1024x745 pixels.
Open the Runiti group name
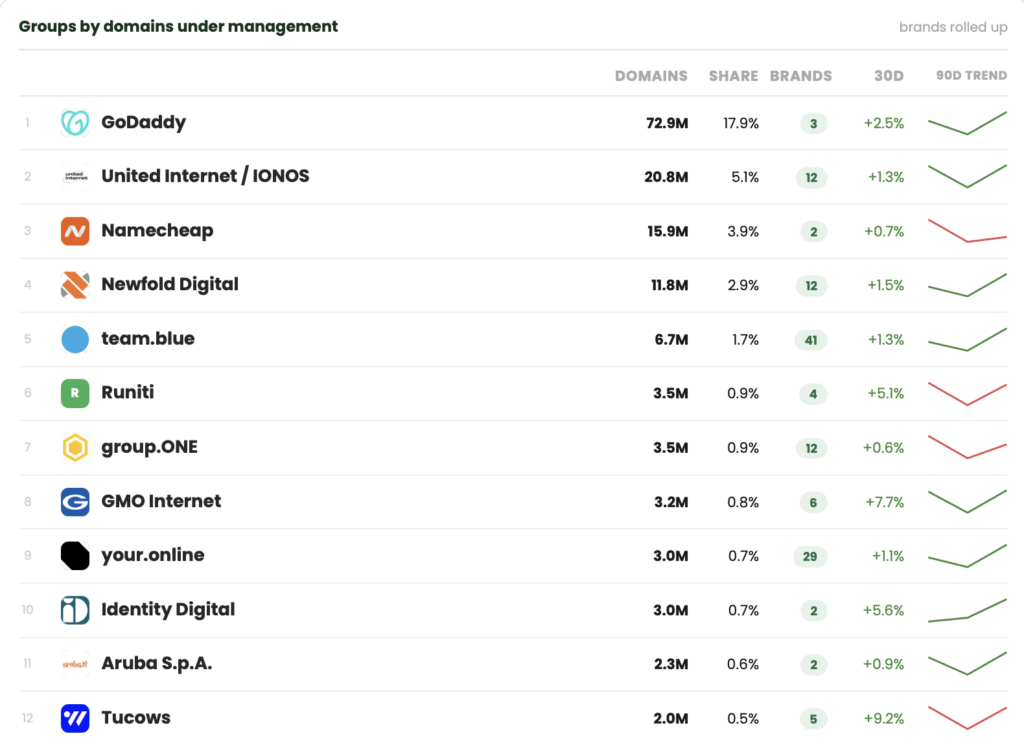128,392
